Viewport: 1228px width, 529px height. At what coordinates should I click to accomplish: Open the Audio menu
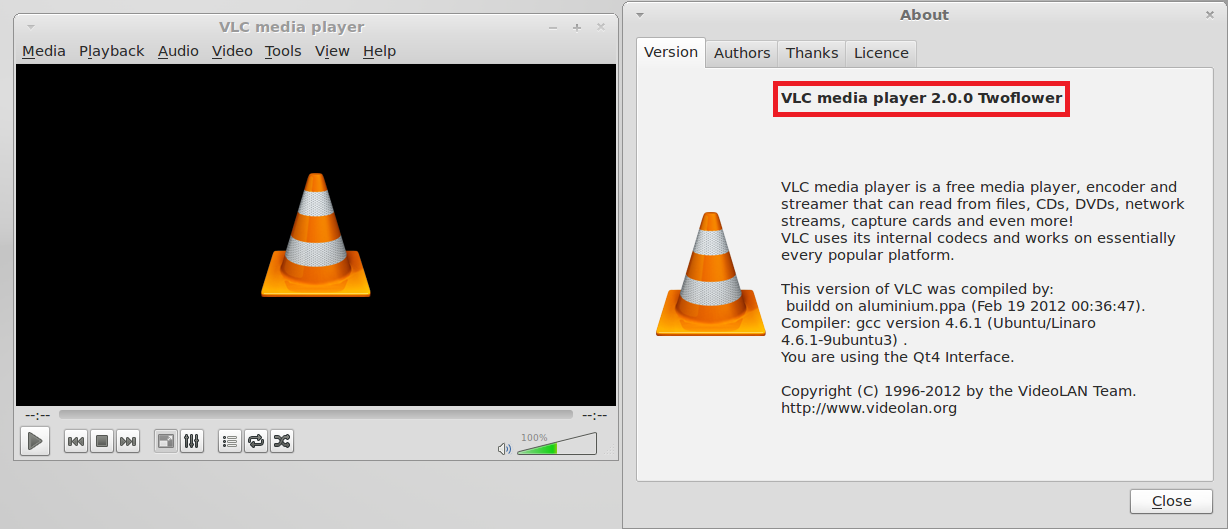click(178, 51)
